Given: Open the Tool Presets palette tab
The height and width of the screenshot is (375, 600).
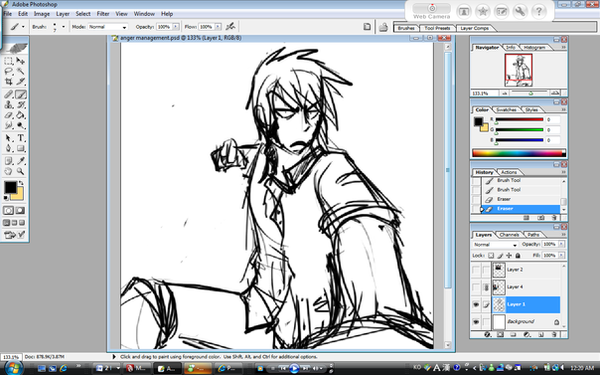Looking at the screenshot, I should (437, 28).
